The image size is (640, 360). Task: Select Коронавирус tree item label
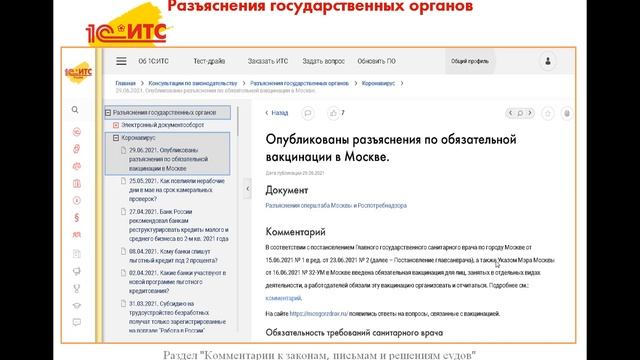[x=138, y=138]
